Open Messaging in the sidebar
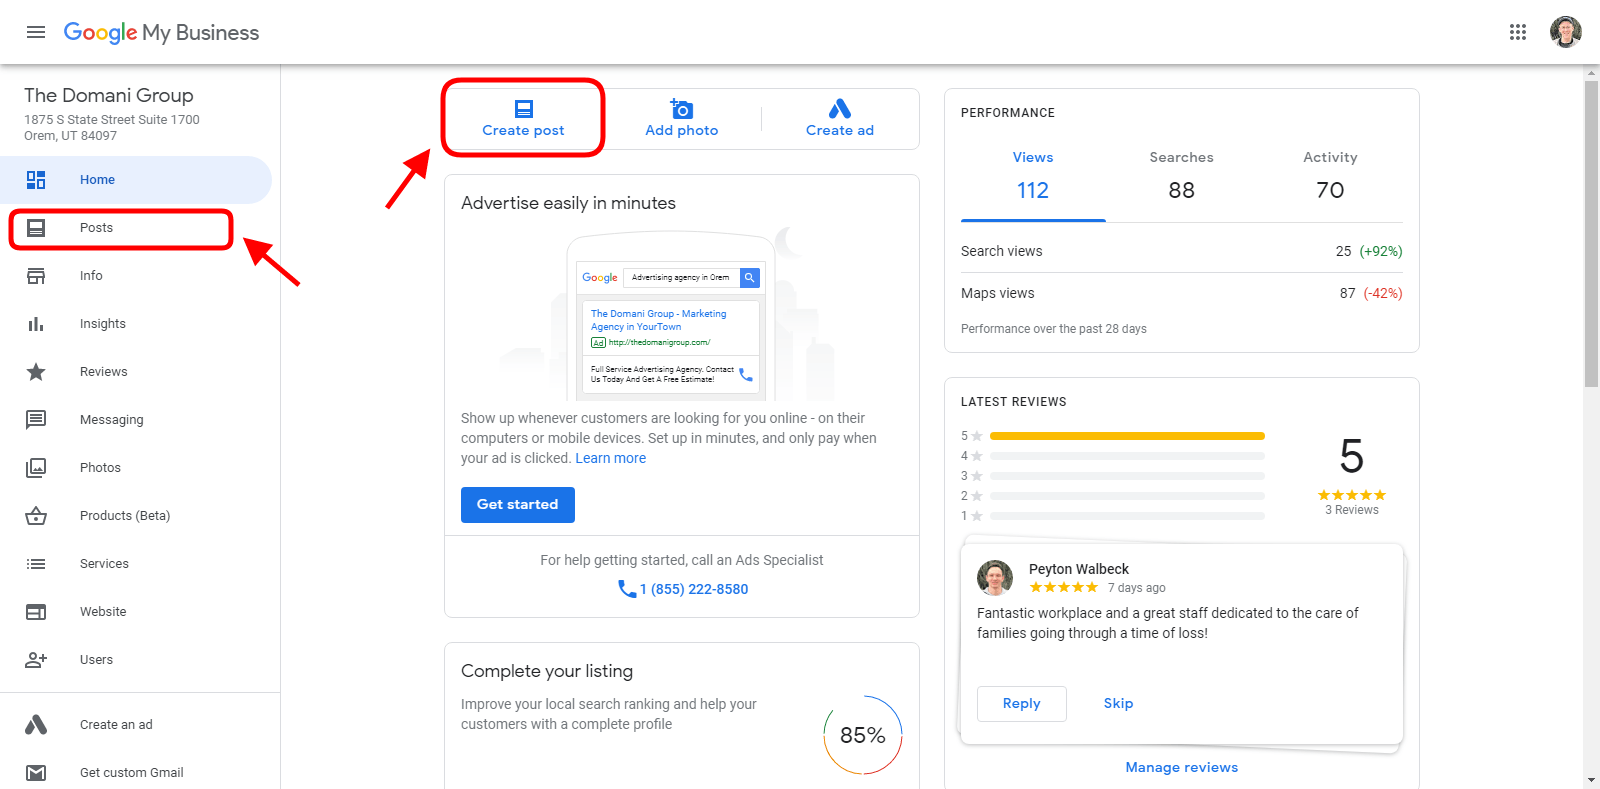The height and width of the screenshot is (789, 1600). click(136, 420)
